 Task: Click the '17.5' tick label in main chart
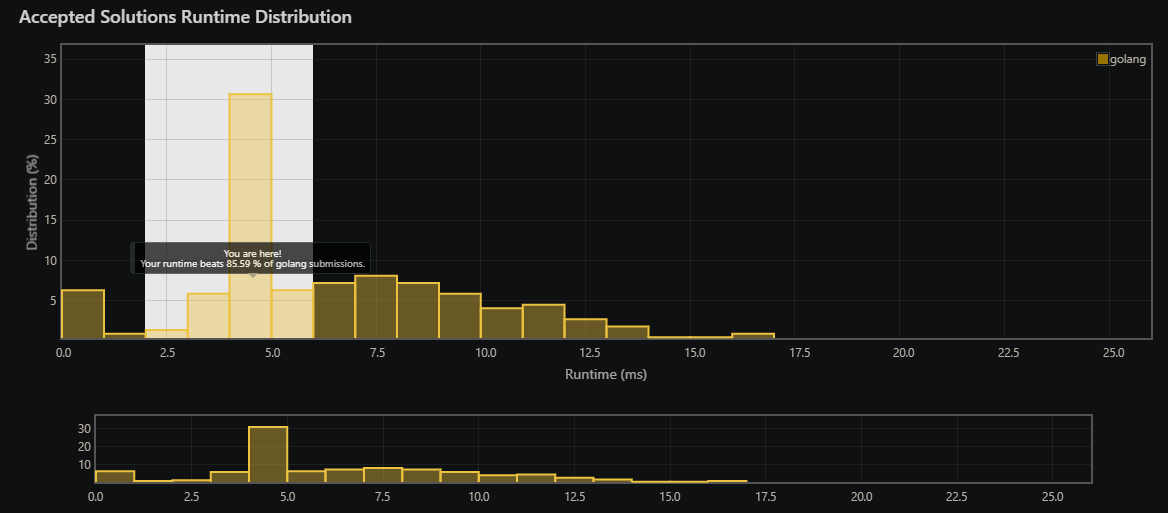click(798, 351)
